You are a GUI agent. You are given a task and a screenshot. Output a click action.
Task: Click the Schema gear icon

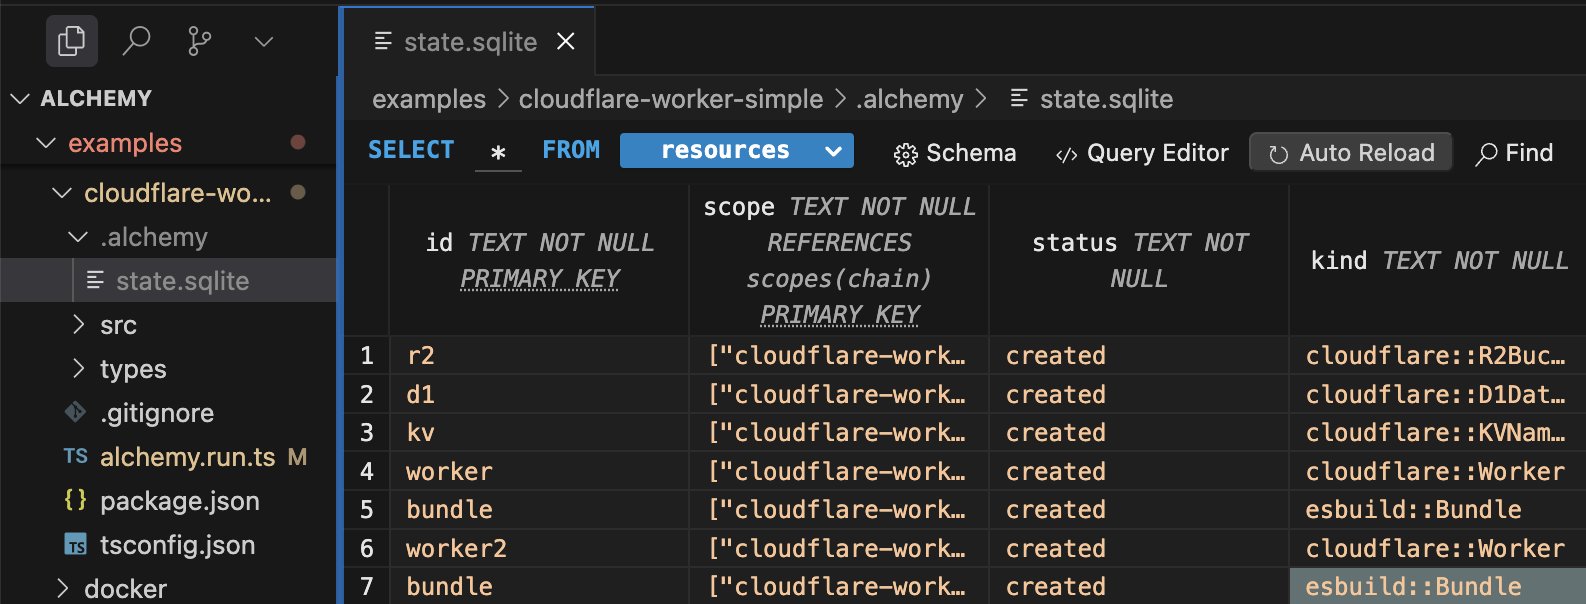pos(905,154)
